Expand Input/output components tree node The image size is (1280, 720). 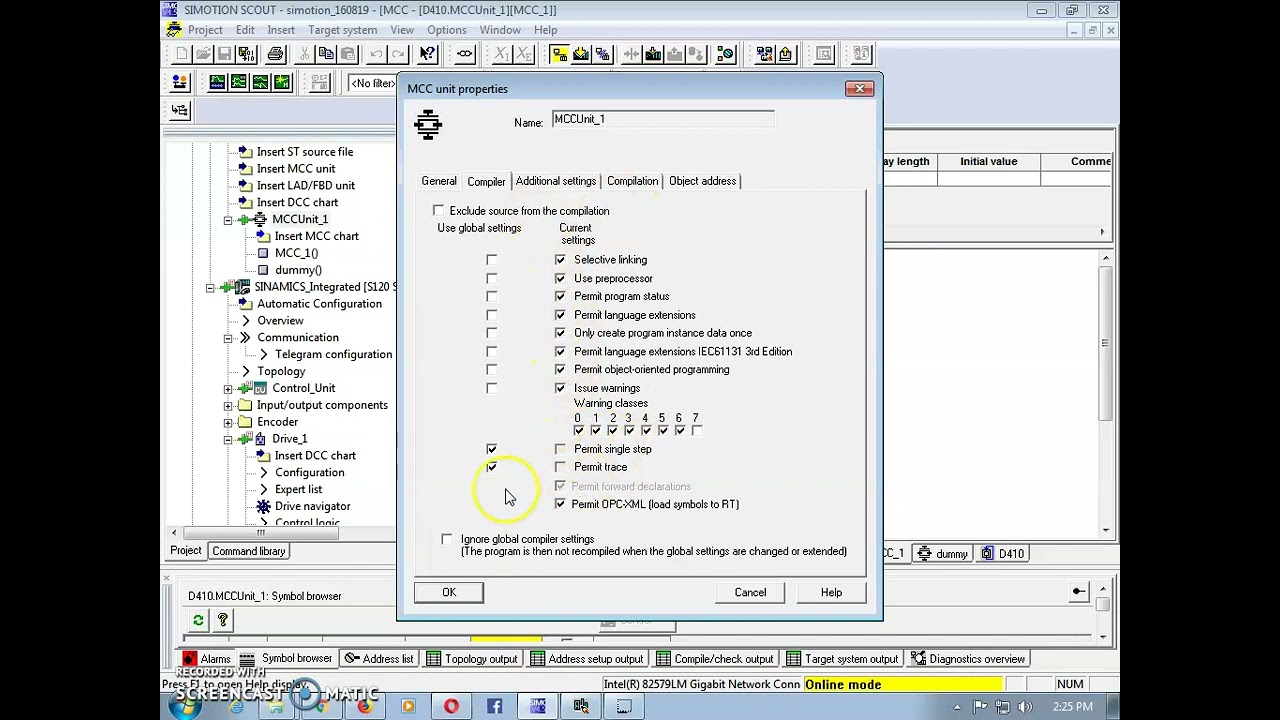coord(228,405)
